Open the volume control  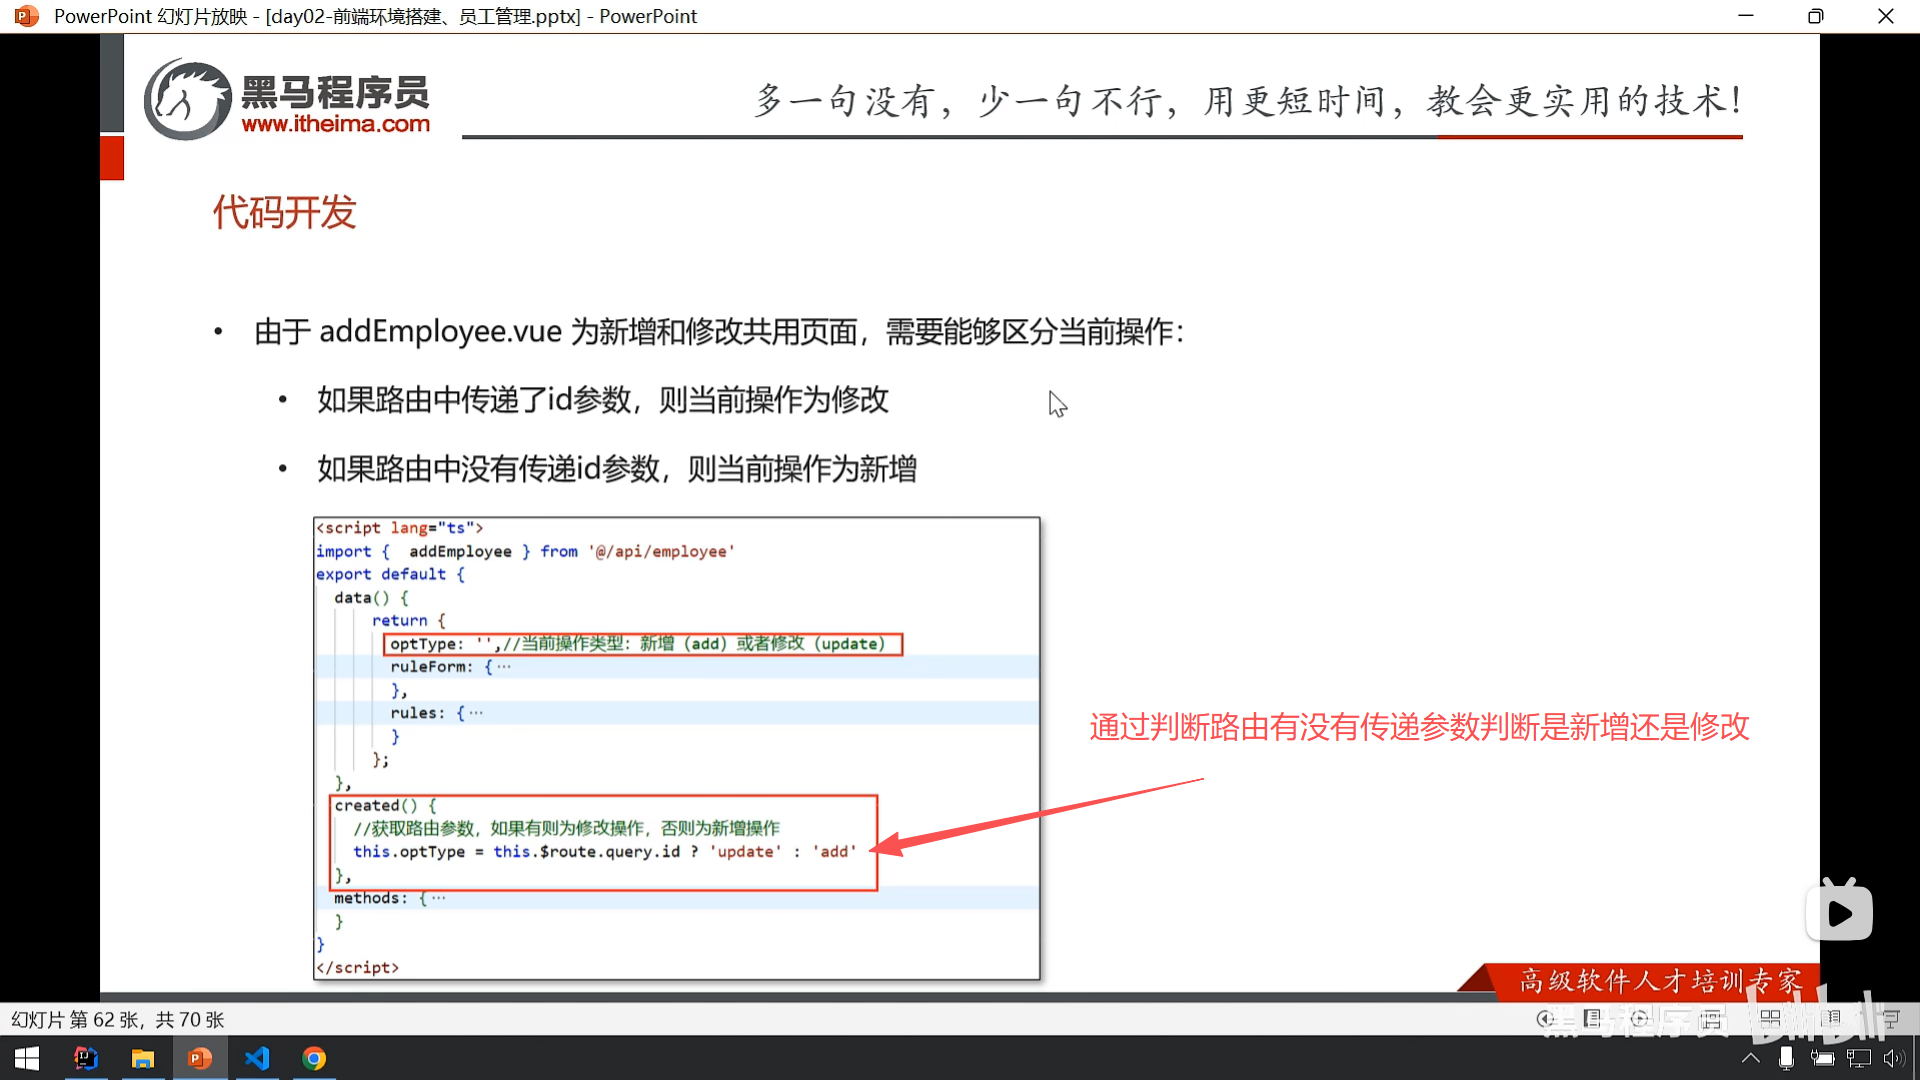(1893, 1058)
